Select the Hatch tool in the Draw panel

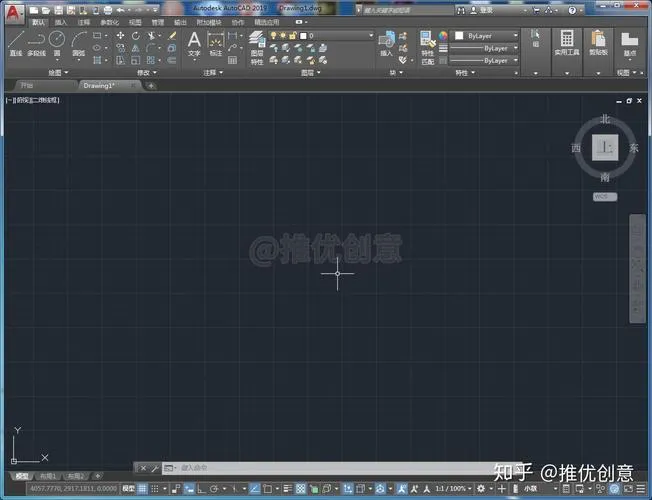97,60
